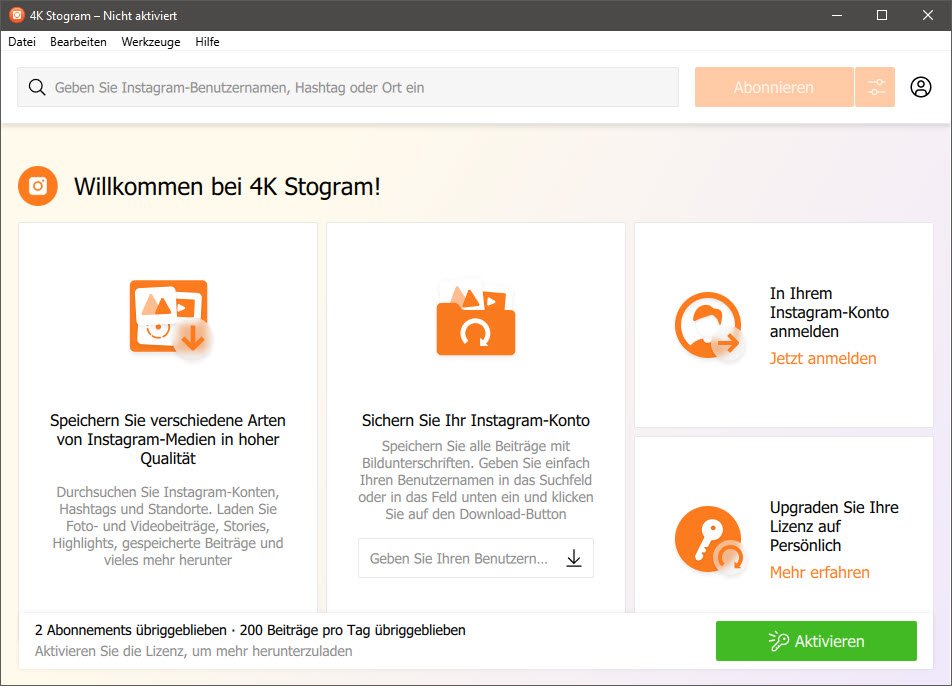952x686 pixels.
Task: Click the 4K Stogram welcome logo
Action: 38,186
